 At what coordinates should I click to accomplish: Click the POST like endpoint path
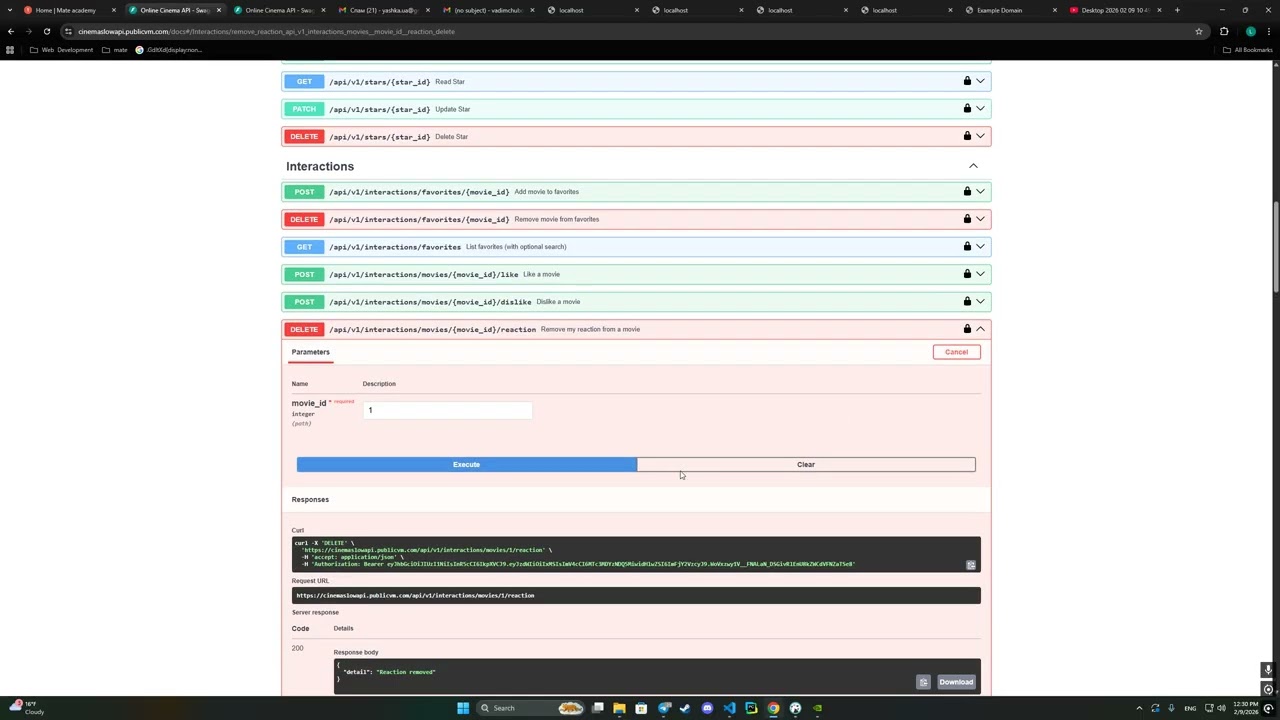tap(424, 274)
